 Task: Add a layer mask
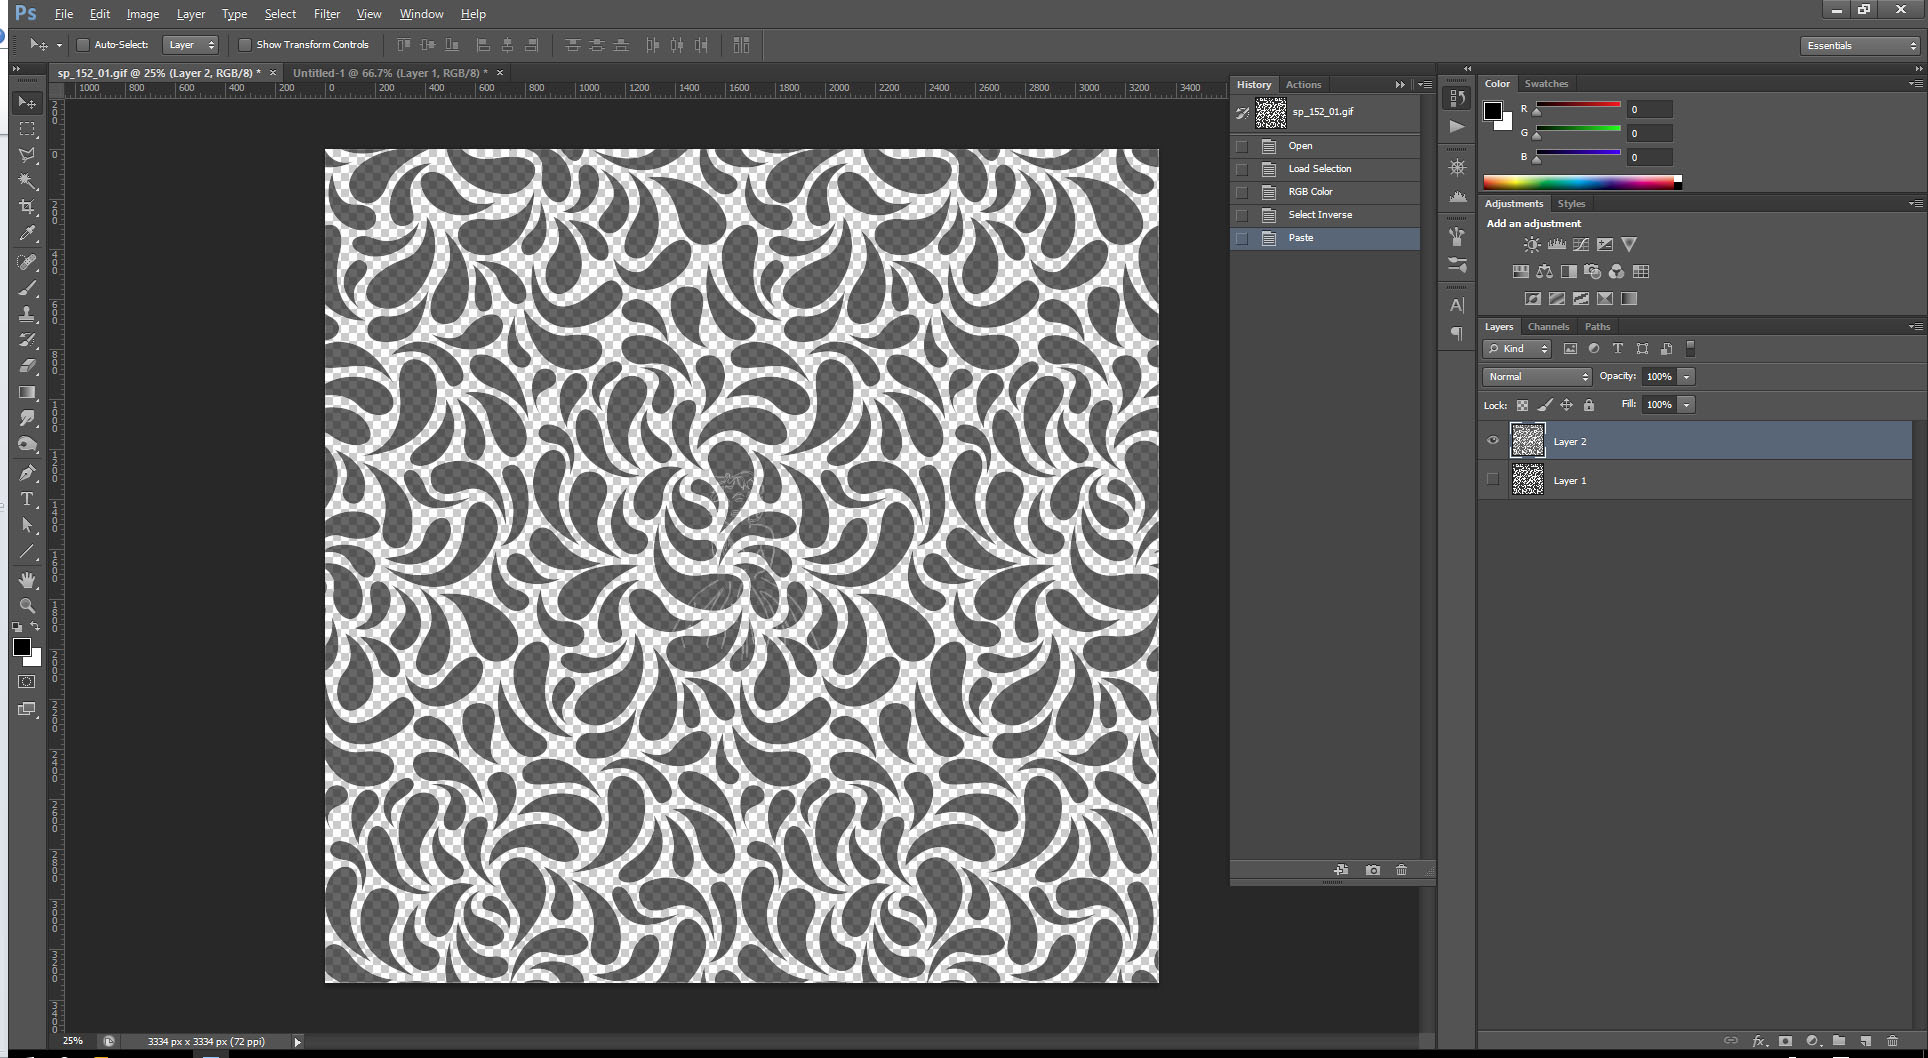tap(1785, 1041)
